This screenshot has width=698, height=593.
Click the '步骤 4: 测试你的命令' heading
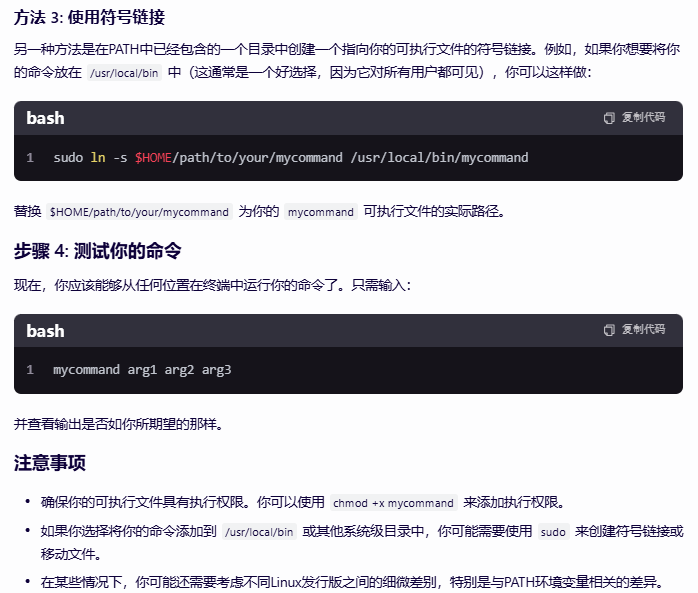pos(97,251)
